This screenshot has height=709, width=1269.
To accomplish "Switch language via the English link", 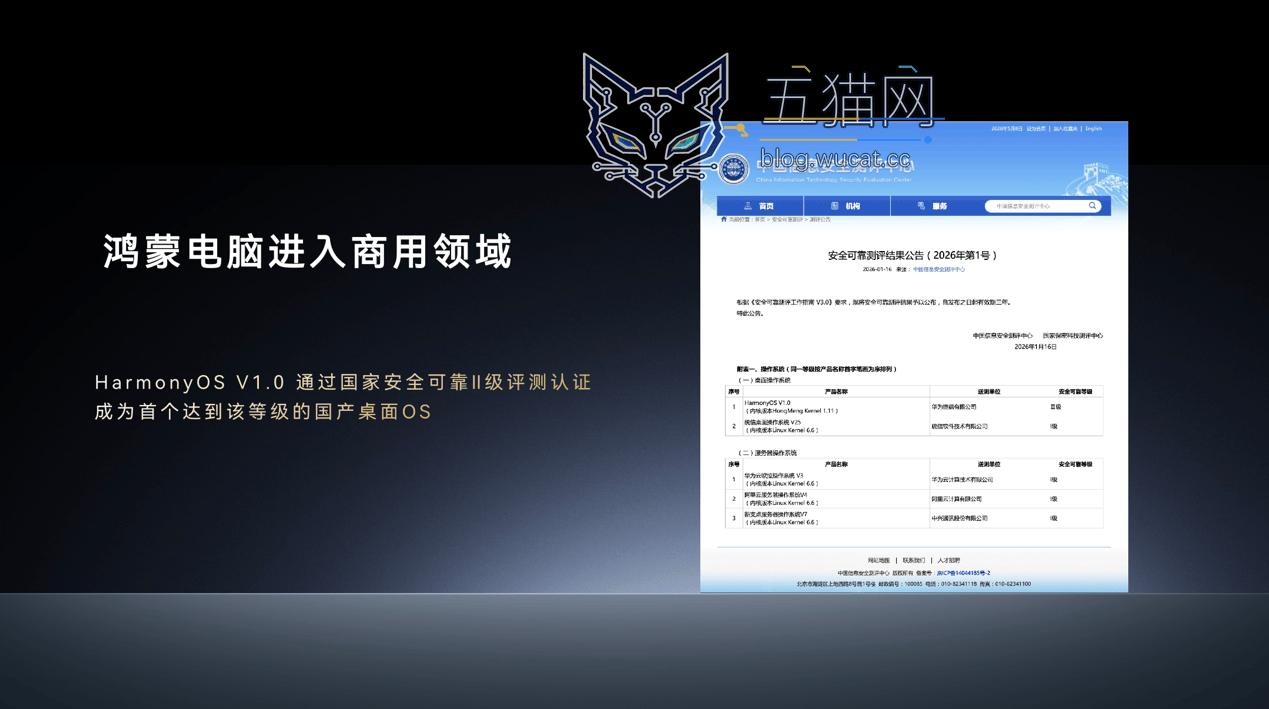I will click(x=1094, y=129).
